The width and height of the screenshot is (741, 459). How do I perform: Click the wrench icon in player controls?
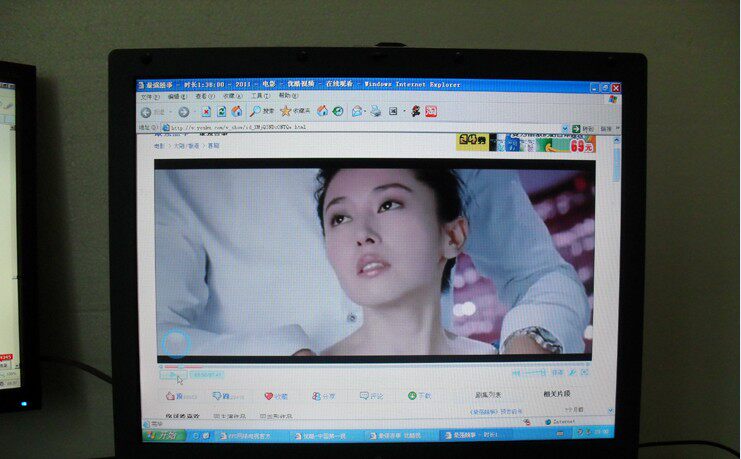pos(572,373)
